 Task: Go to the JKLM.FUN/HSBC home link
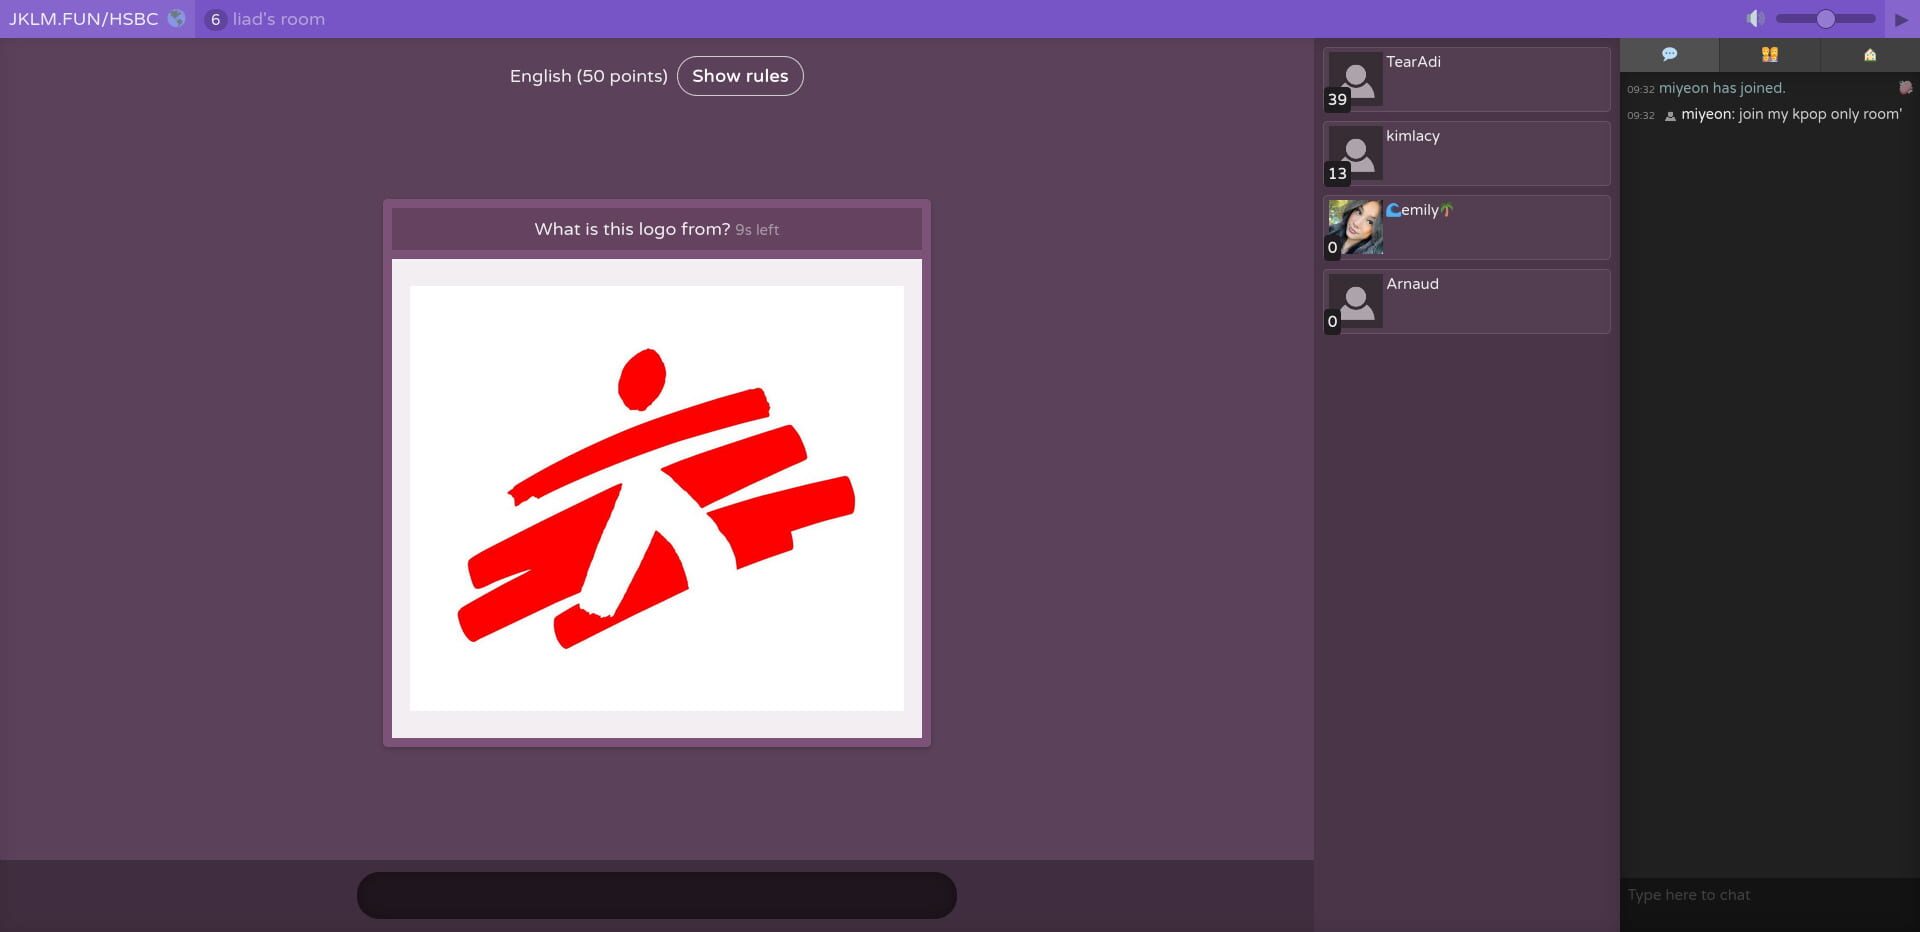(x=84, y=19)
